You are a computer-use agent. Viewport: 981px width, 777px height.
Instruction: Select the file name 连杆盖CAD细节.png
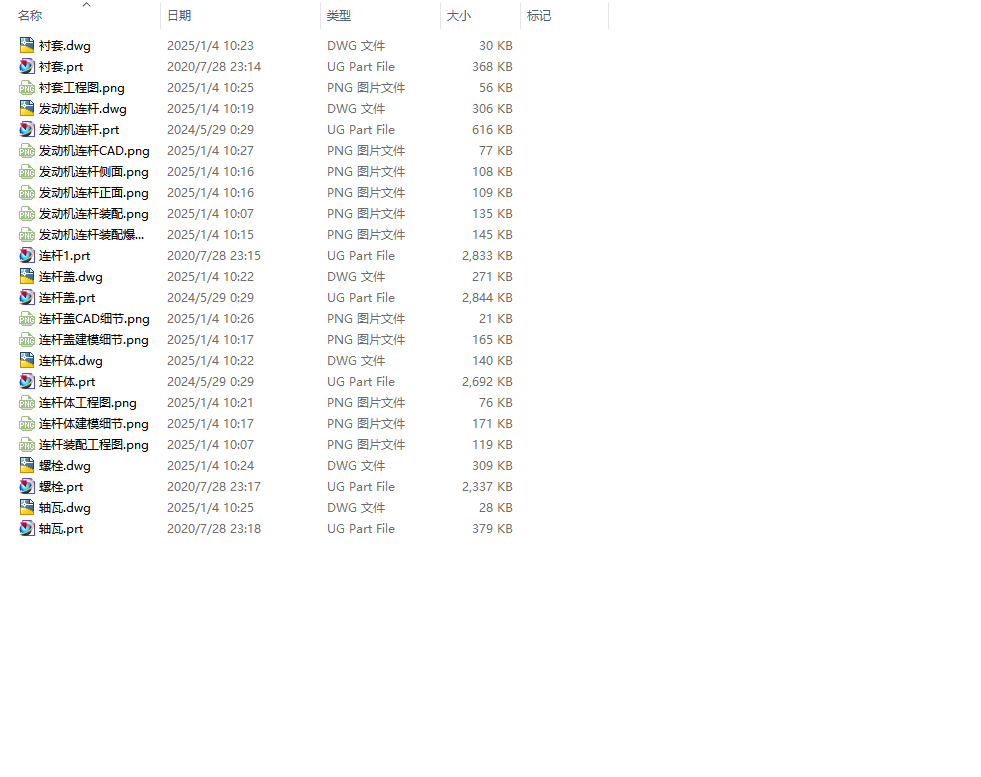94,319
